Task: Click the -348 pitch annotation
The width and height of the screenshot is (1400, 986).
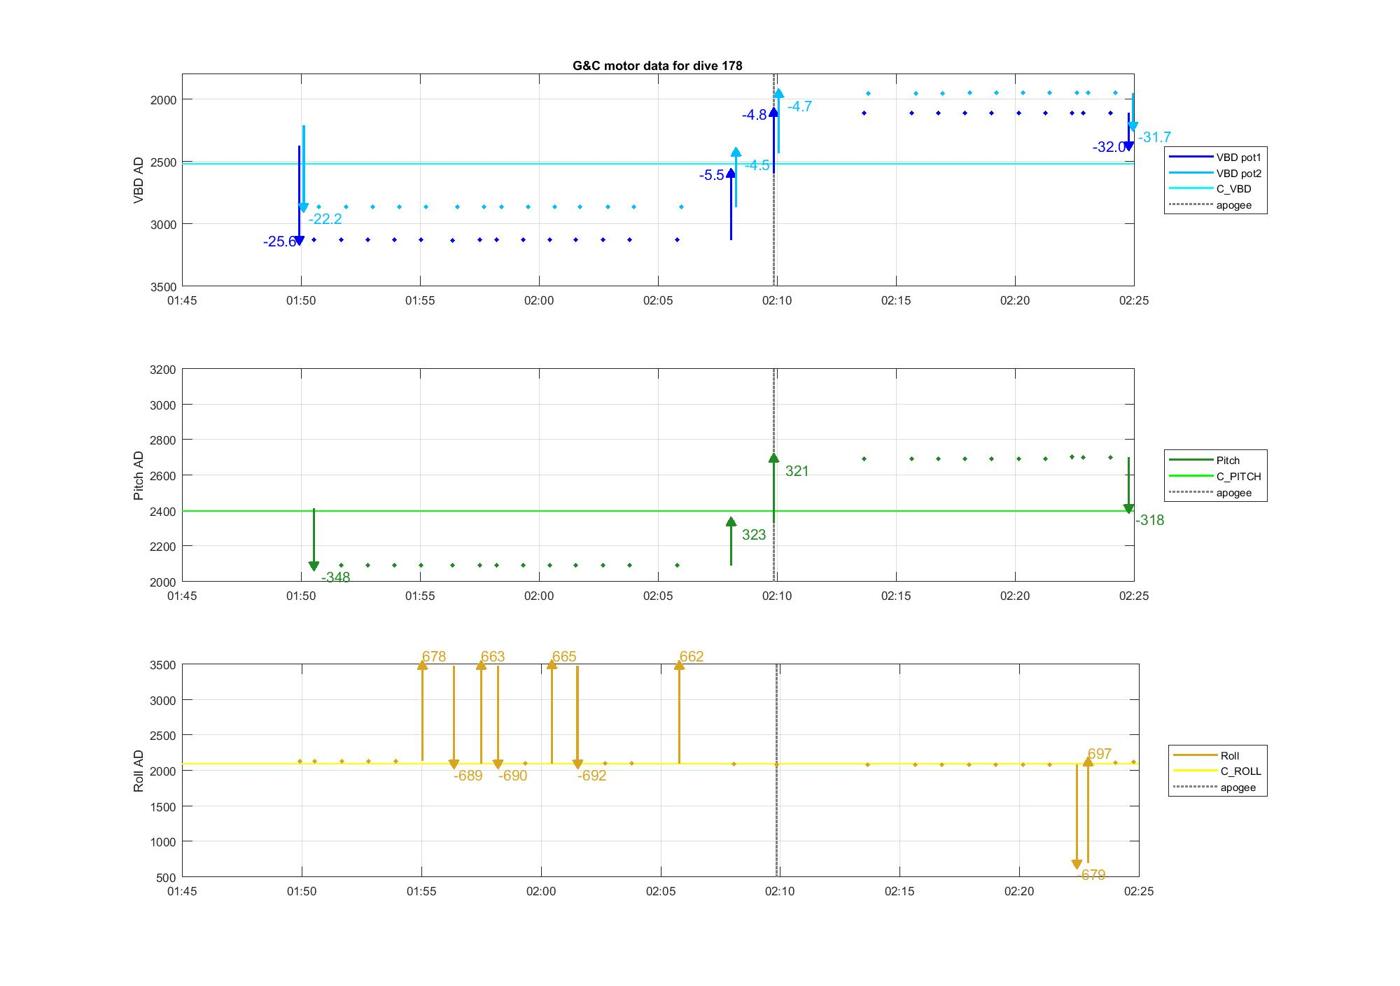Action: click(x=335, y=577)
